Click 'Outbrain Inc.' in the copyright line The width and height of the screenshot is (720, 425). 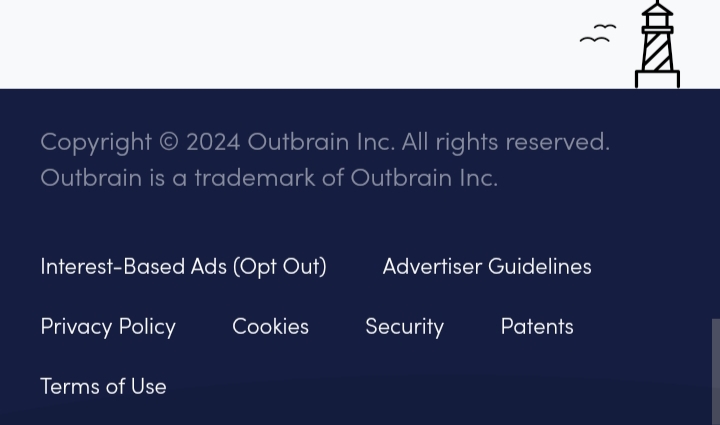click(x=321, y=142)
